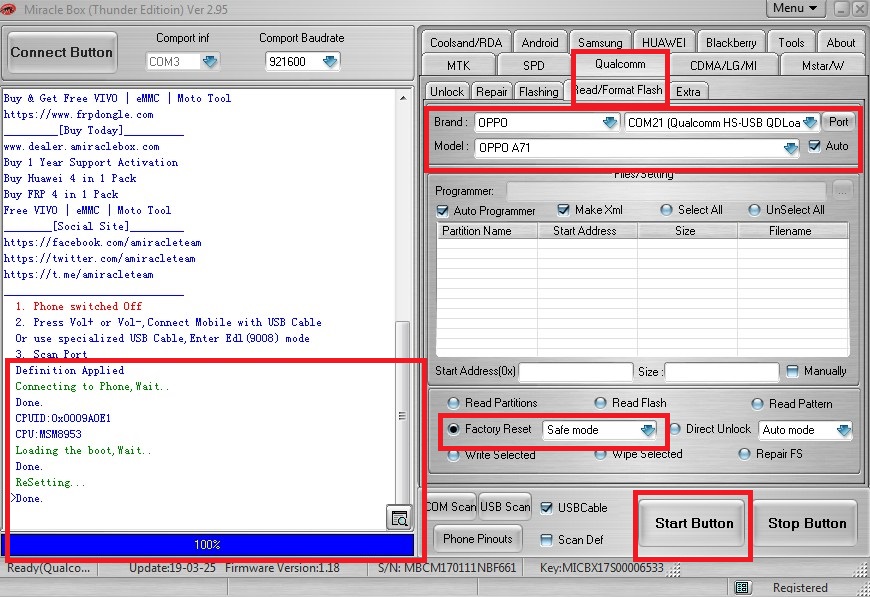Choose the UnSelect All radio option
The height and width of the screenshot is (597, 870).
click(x=754, y=210)
